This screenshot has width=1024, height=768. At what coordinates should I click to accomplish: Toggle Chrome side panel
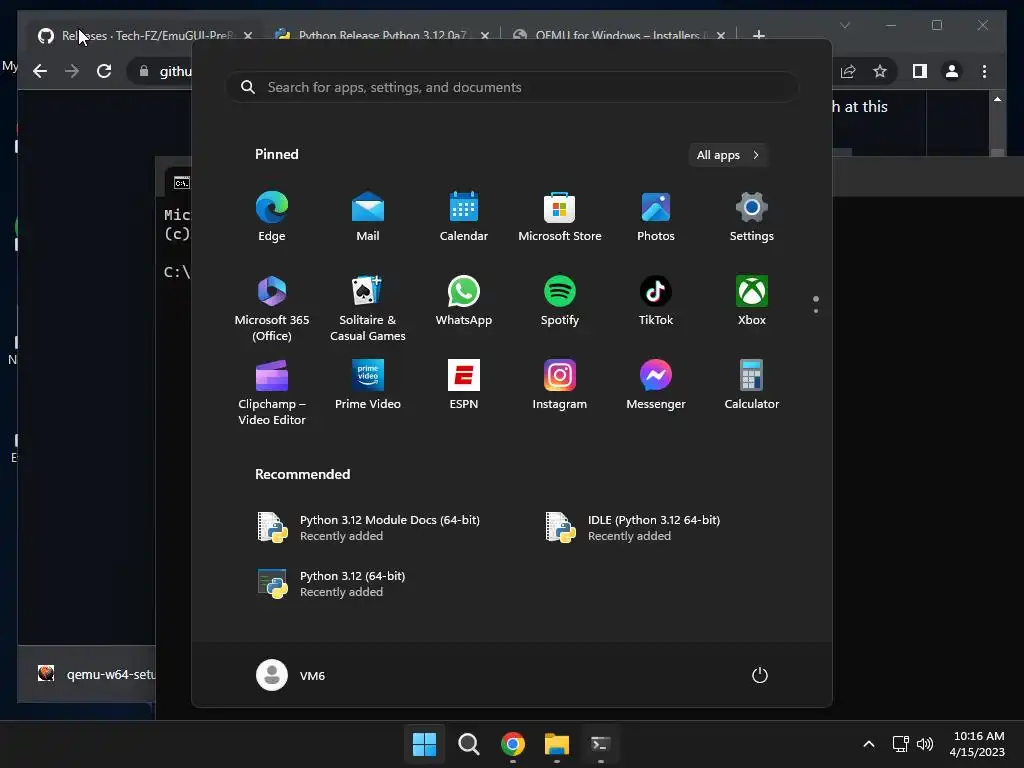coord(920,71)
